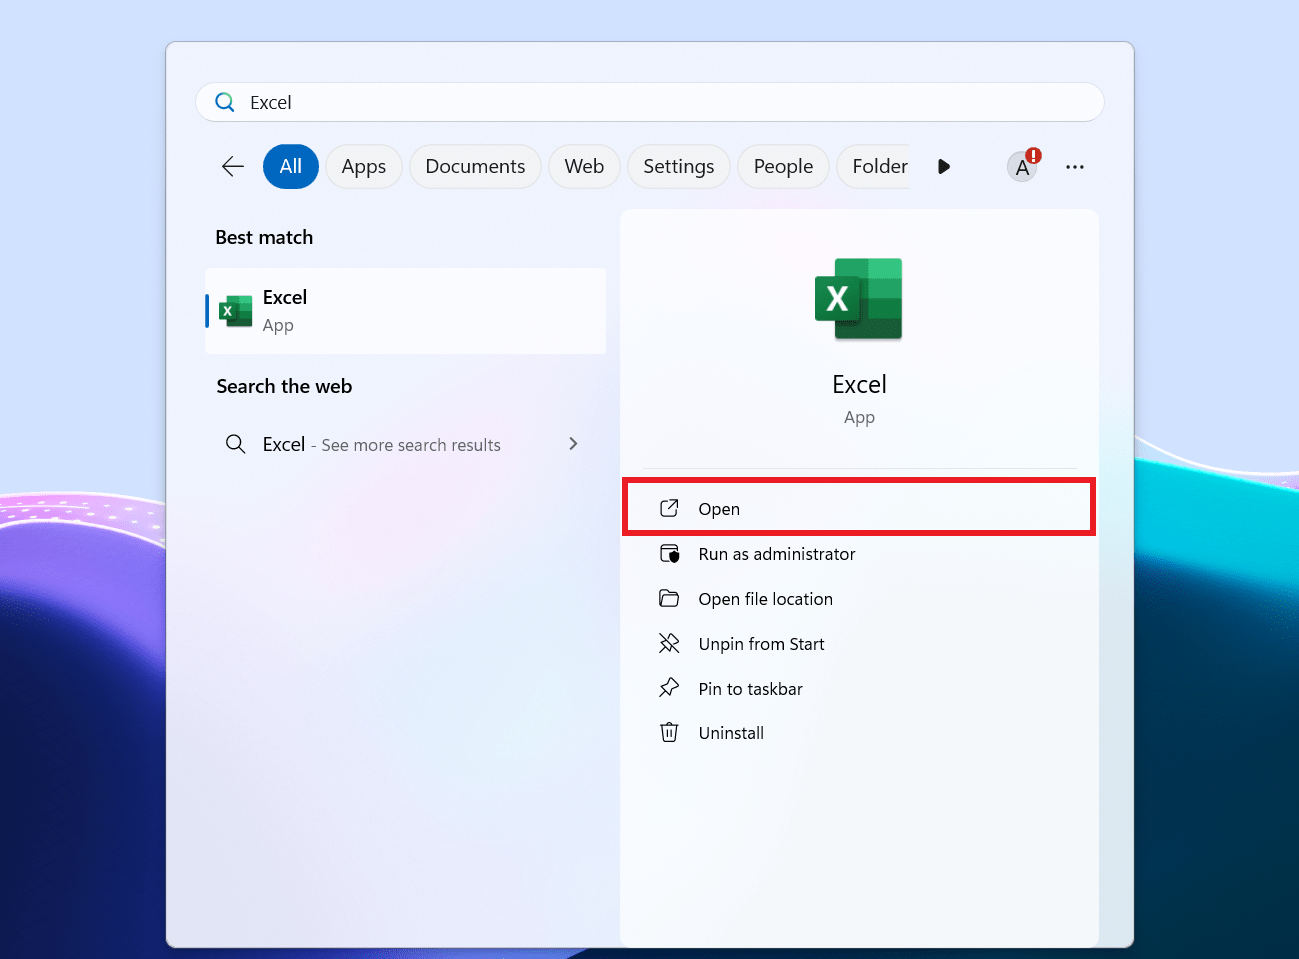1299x959 pixels.
Task: Pin Excel to the taskbar
Action: point(750,688)
